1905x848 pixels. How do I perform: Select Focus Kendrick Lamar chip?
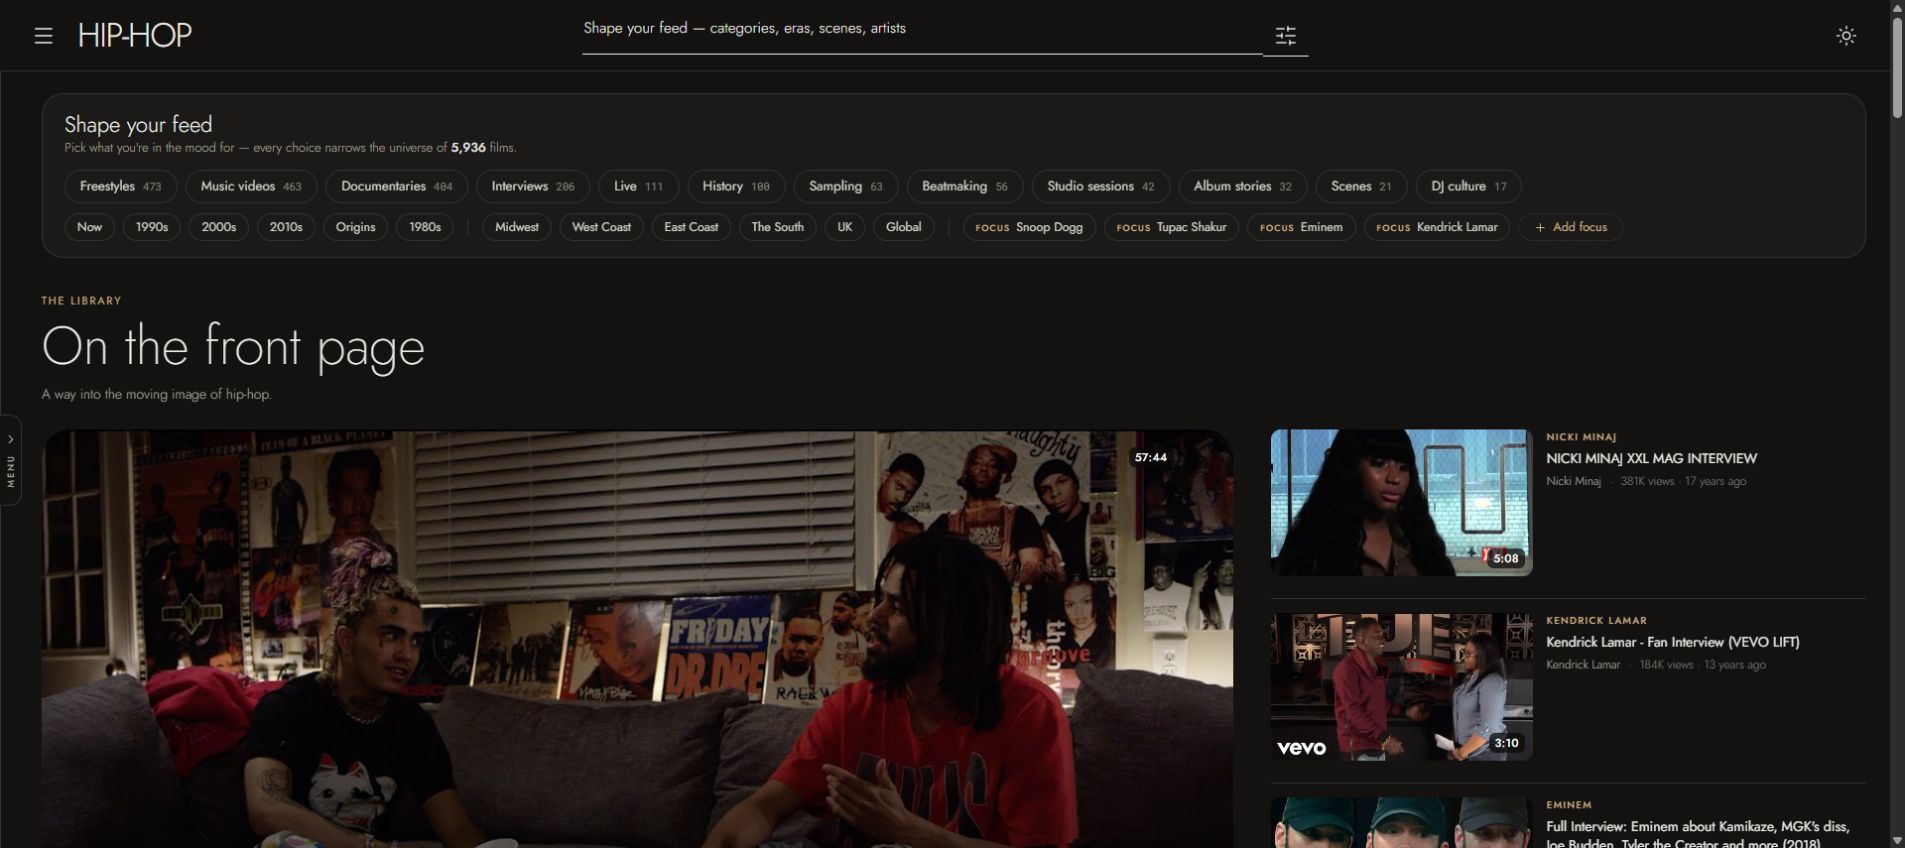(x=1437, y=228)
